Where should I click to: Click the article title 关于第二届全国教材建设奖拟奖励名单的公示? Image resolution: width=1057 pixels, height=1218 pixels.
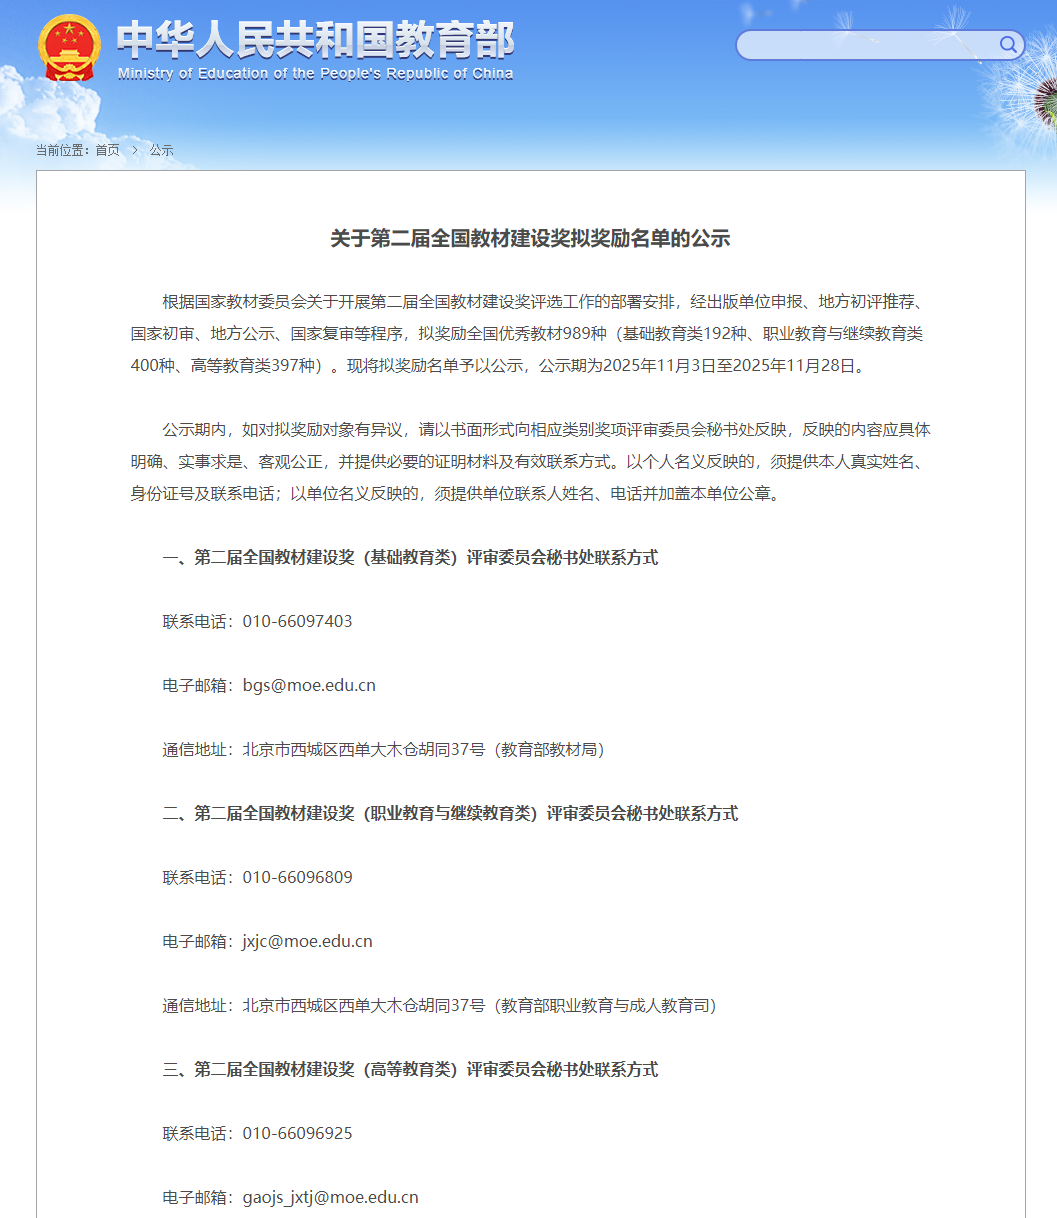[530, 238]
